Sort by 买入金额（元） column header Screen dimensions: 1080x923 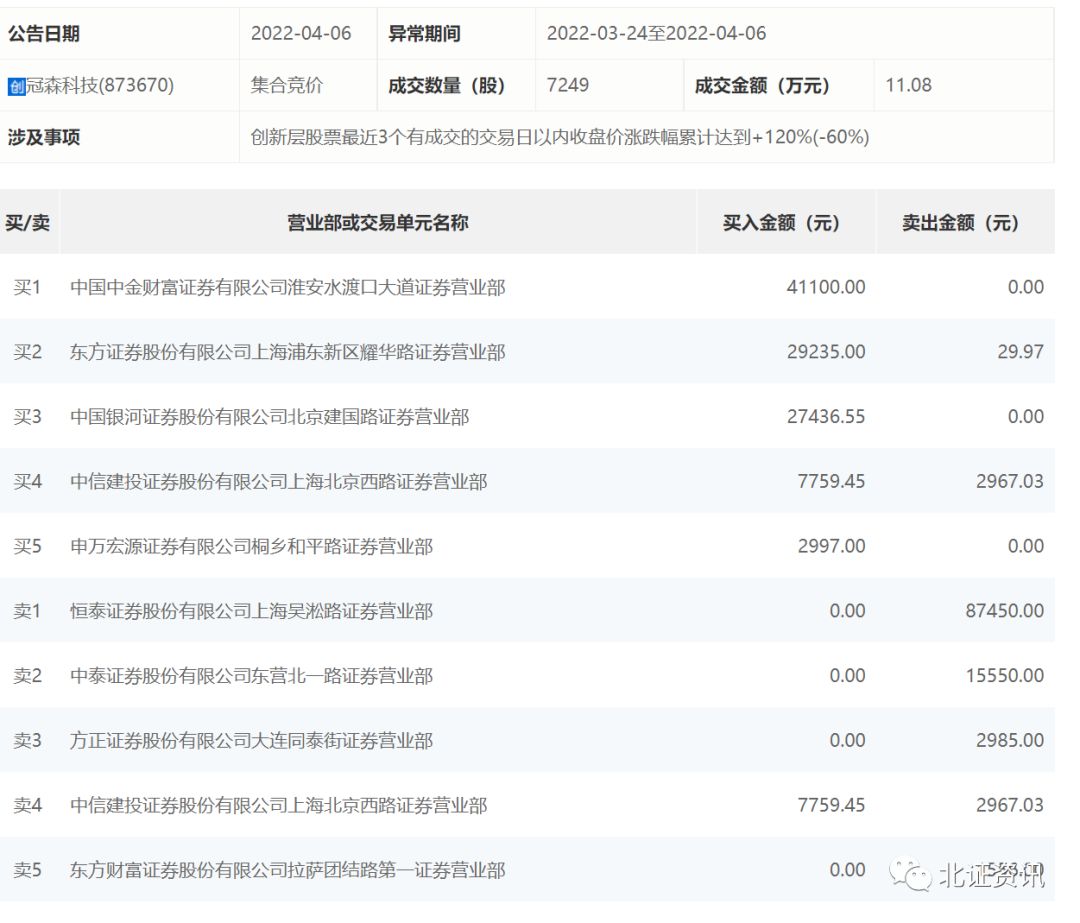[x=781, y=223]
